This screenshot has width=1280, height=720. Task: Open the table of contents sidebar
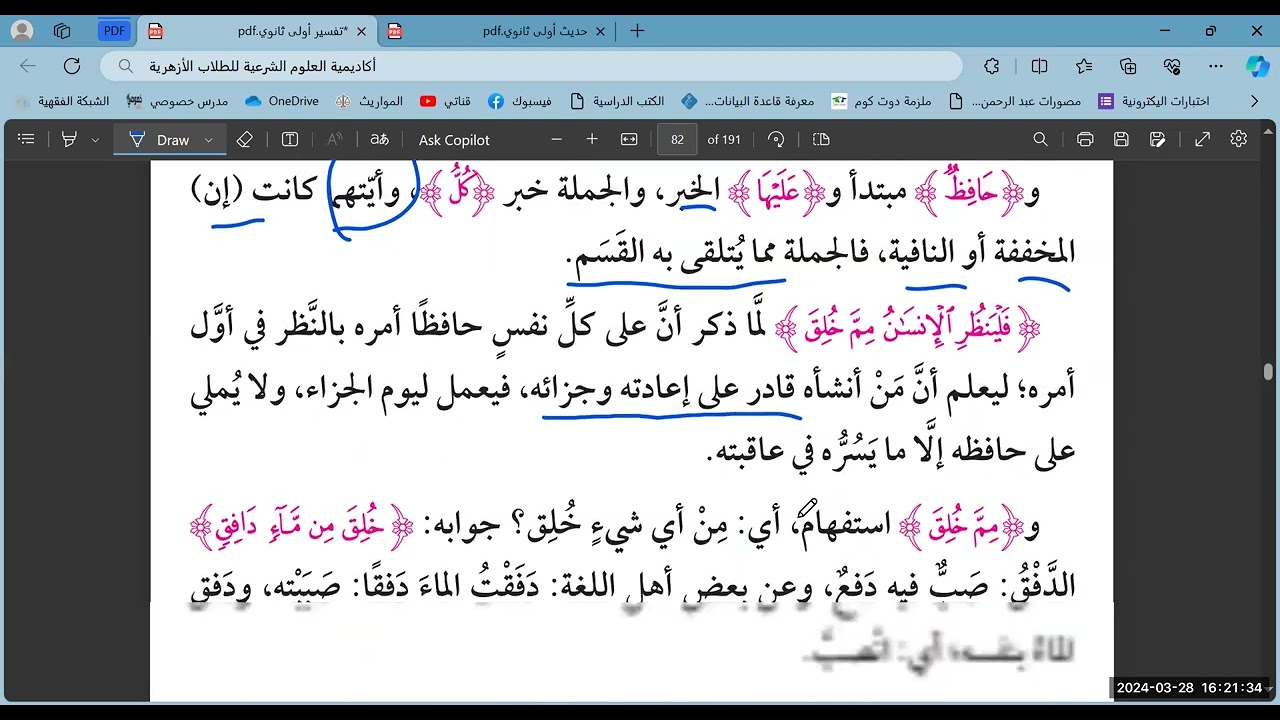pos(26,140)
